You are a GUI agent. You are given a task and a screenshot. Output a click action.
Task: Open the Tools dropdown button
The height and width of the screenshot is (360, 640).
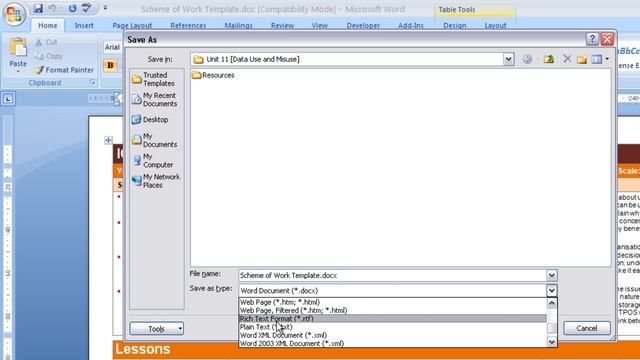click(157, 329)
